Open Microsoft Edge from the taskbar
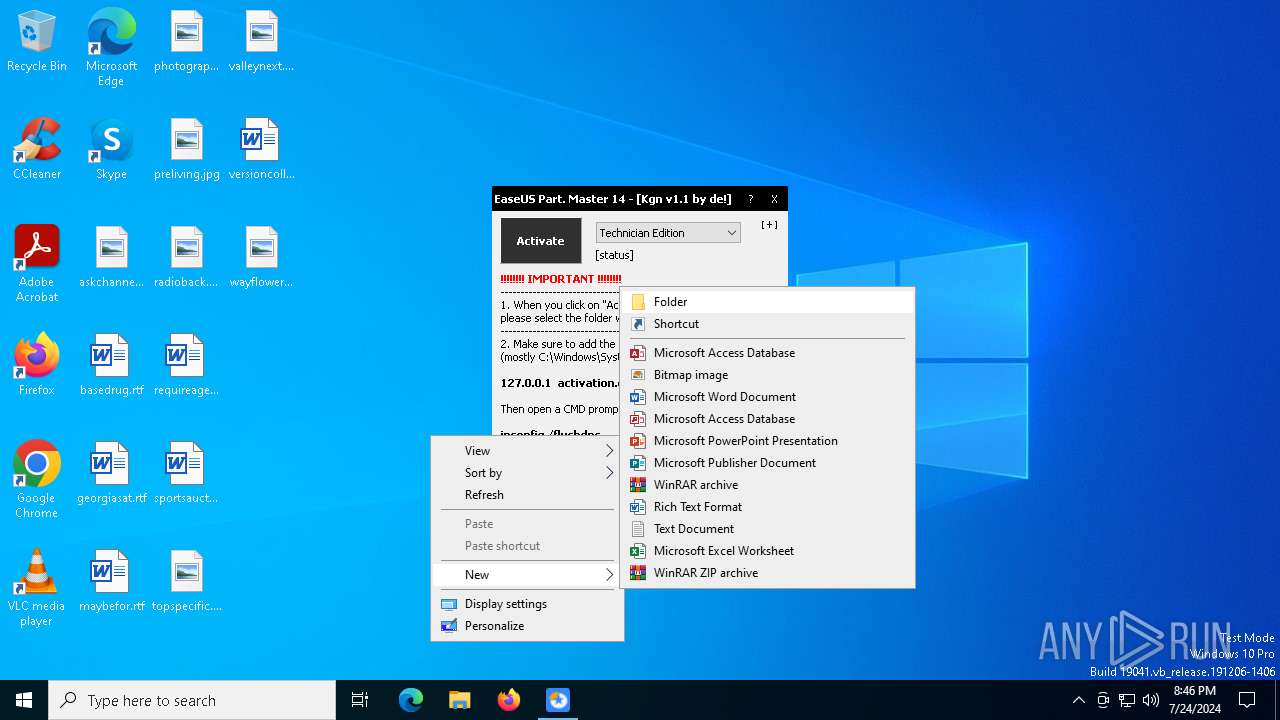The height and width of the screenshot is (720, 1280). tap(411, 700)
